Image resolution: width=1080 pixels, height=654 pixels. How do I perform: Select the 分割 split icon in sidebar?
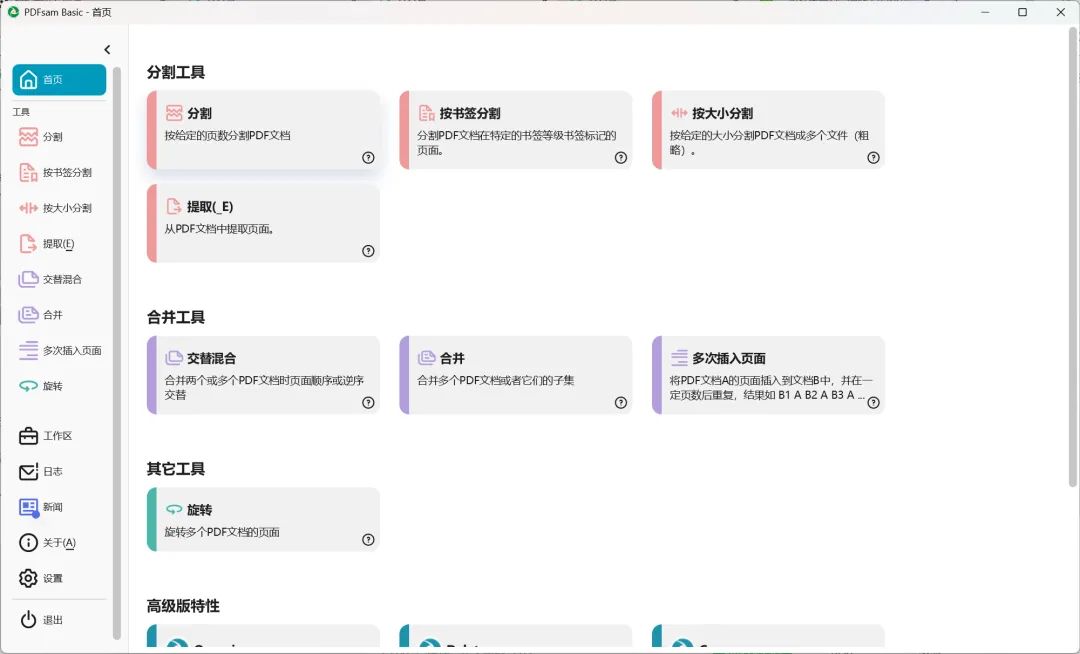tap(28, 137)
